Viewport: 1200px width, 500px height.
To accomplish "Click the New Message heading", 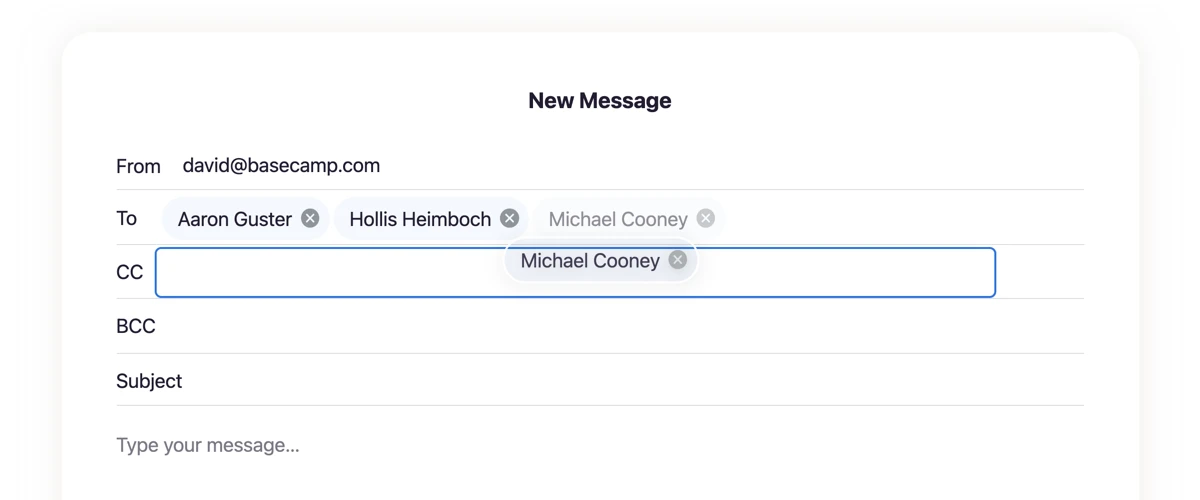I will tap(600, 101).
